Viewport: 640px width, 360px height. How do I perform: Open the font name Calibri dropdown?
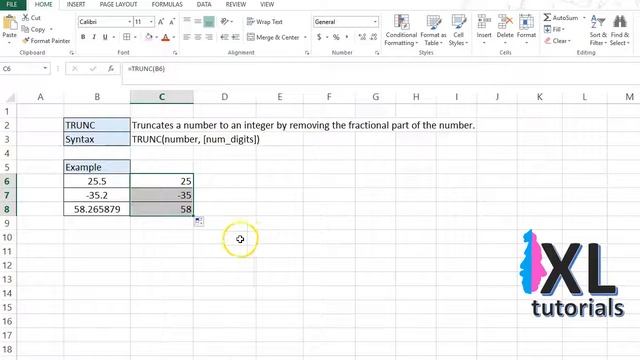coord(129,22)
